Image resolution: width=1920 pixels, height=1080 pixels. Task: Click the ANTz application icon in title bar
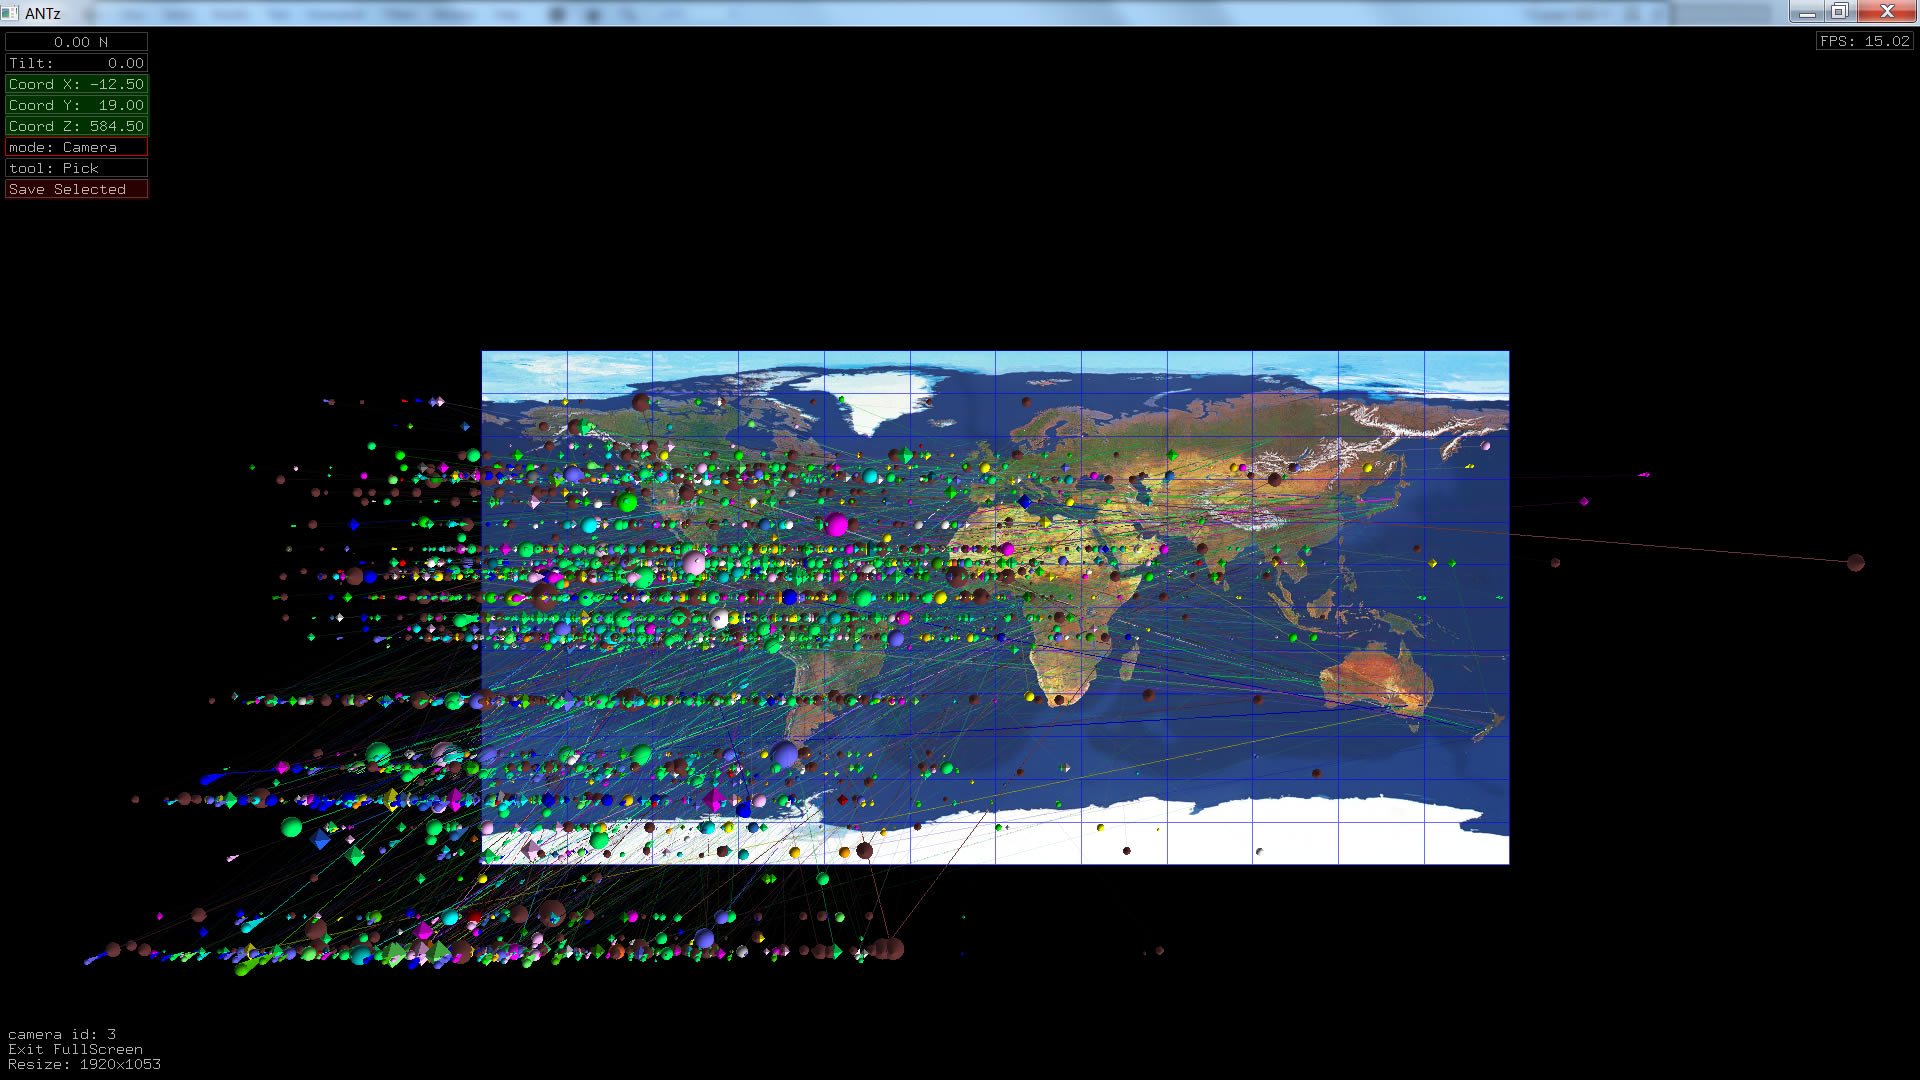(10, 13)
